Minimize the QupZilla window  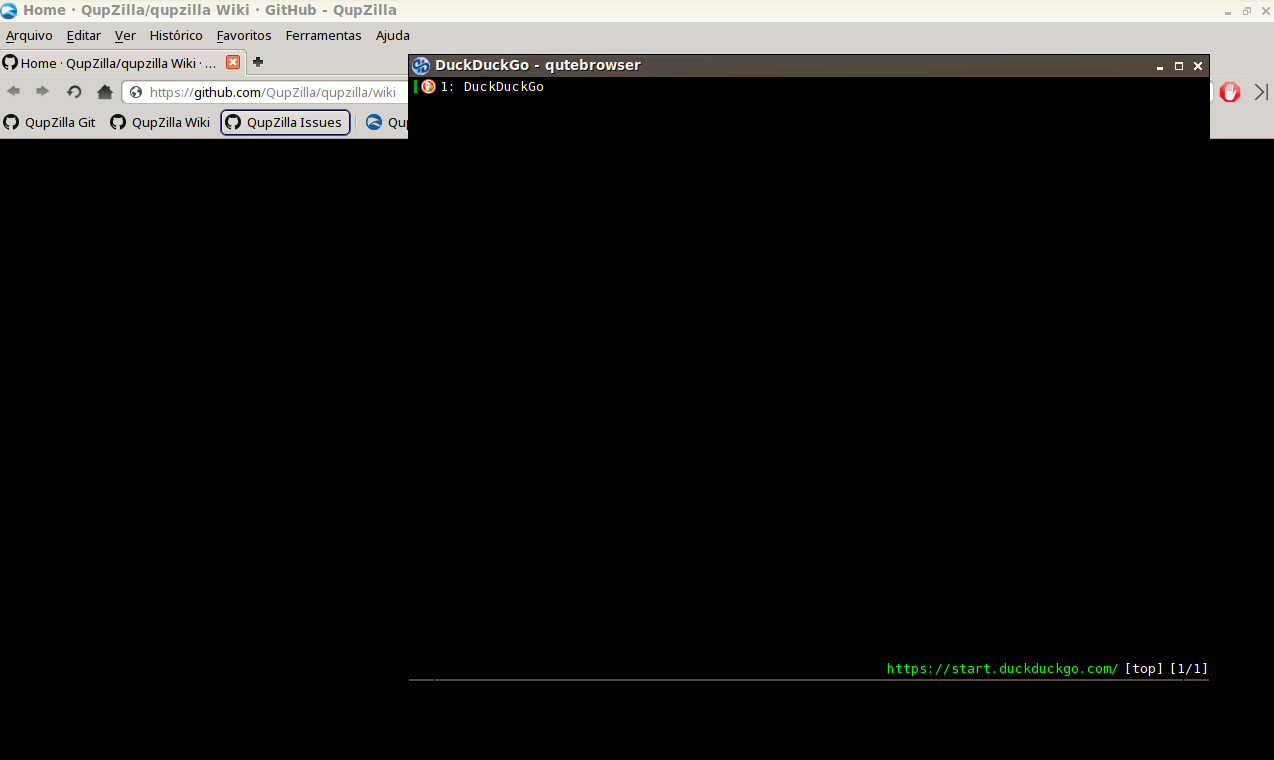[x=1229, y=11]
